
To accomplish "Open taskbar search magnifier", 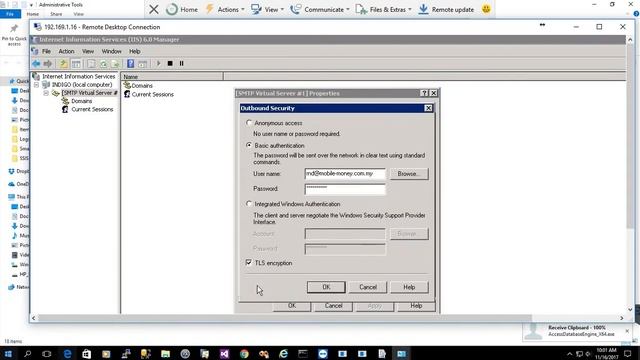I will coord(27,353).
